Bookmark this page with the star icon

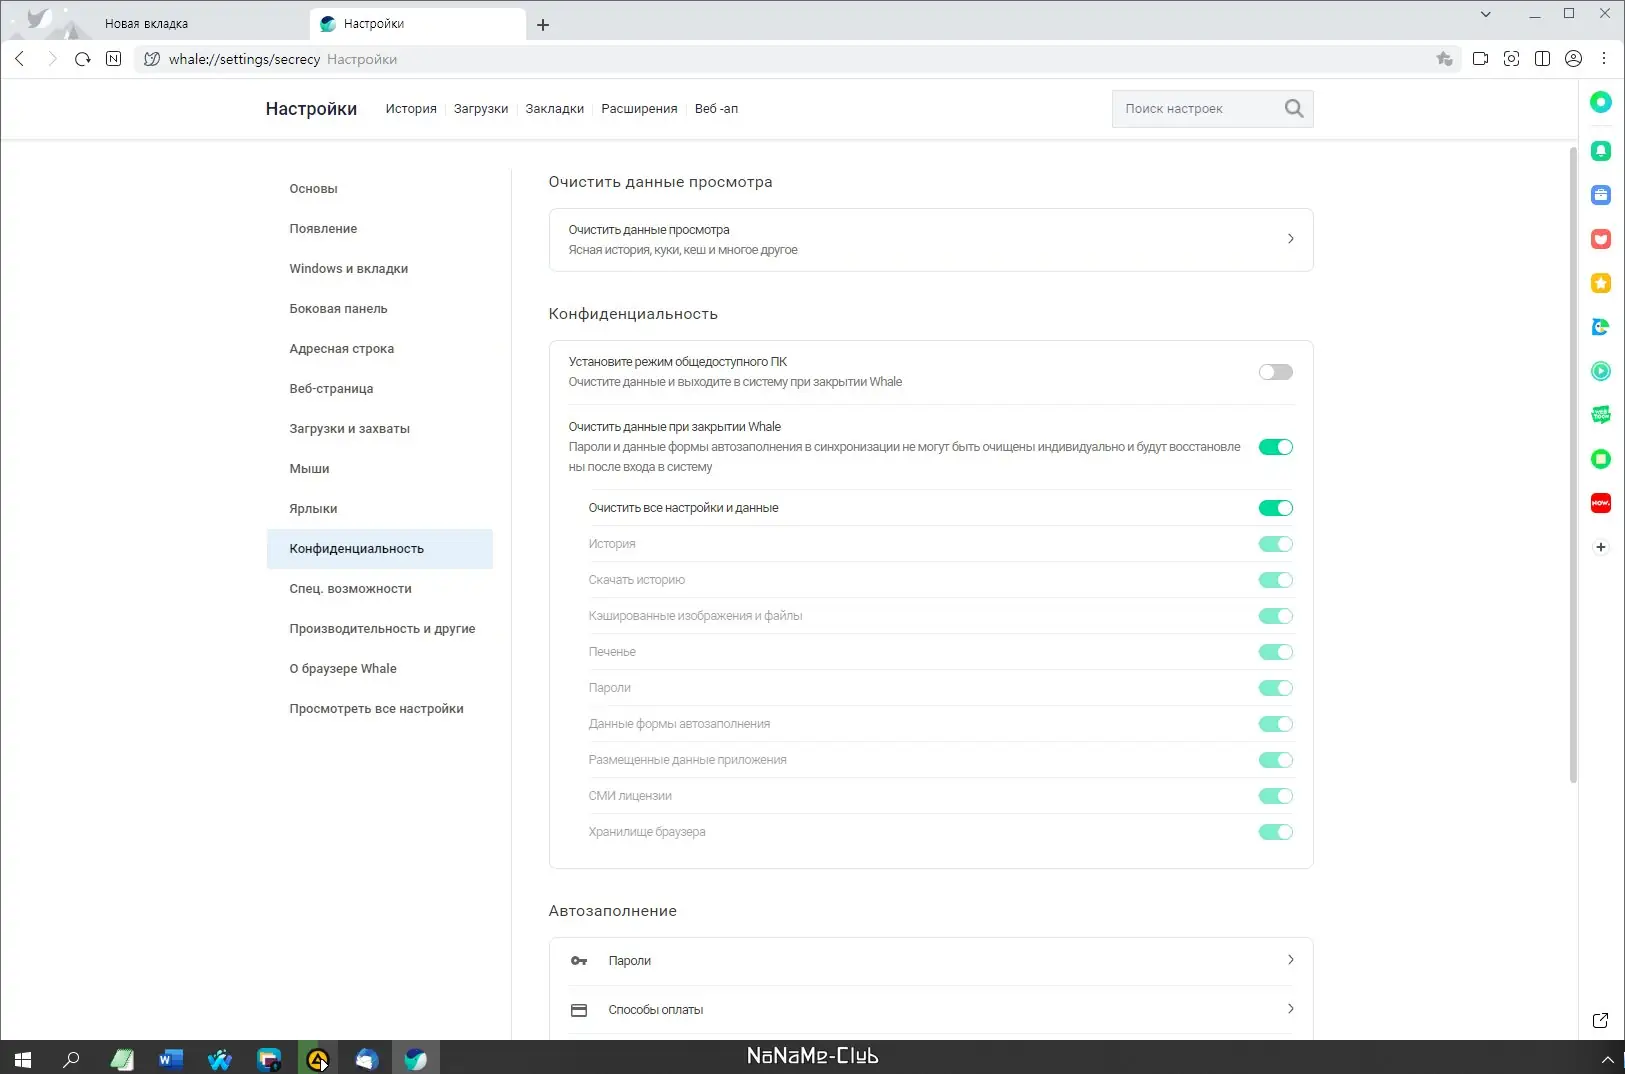coord(1444,59)
